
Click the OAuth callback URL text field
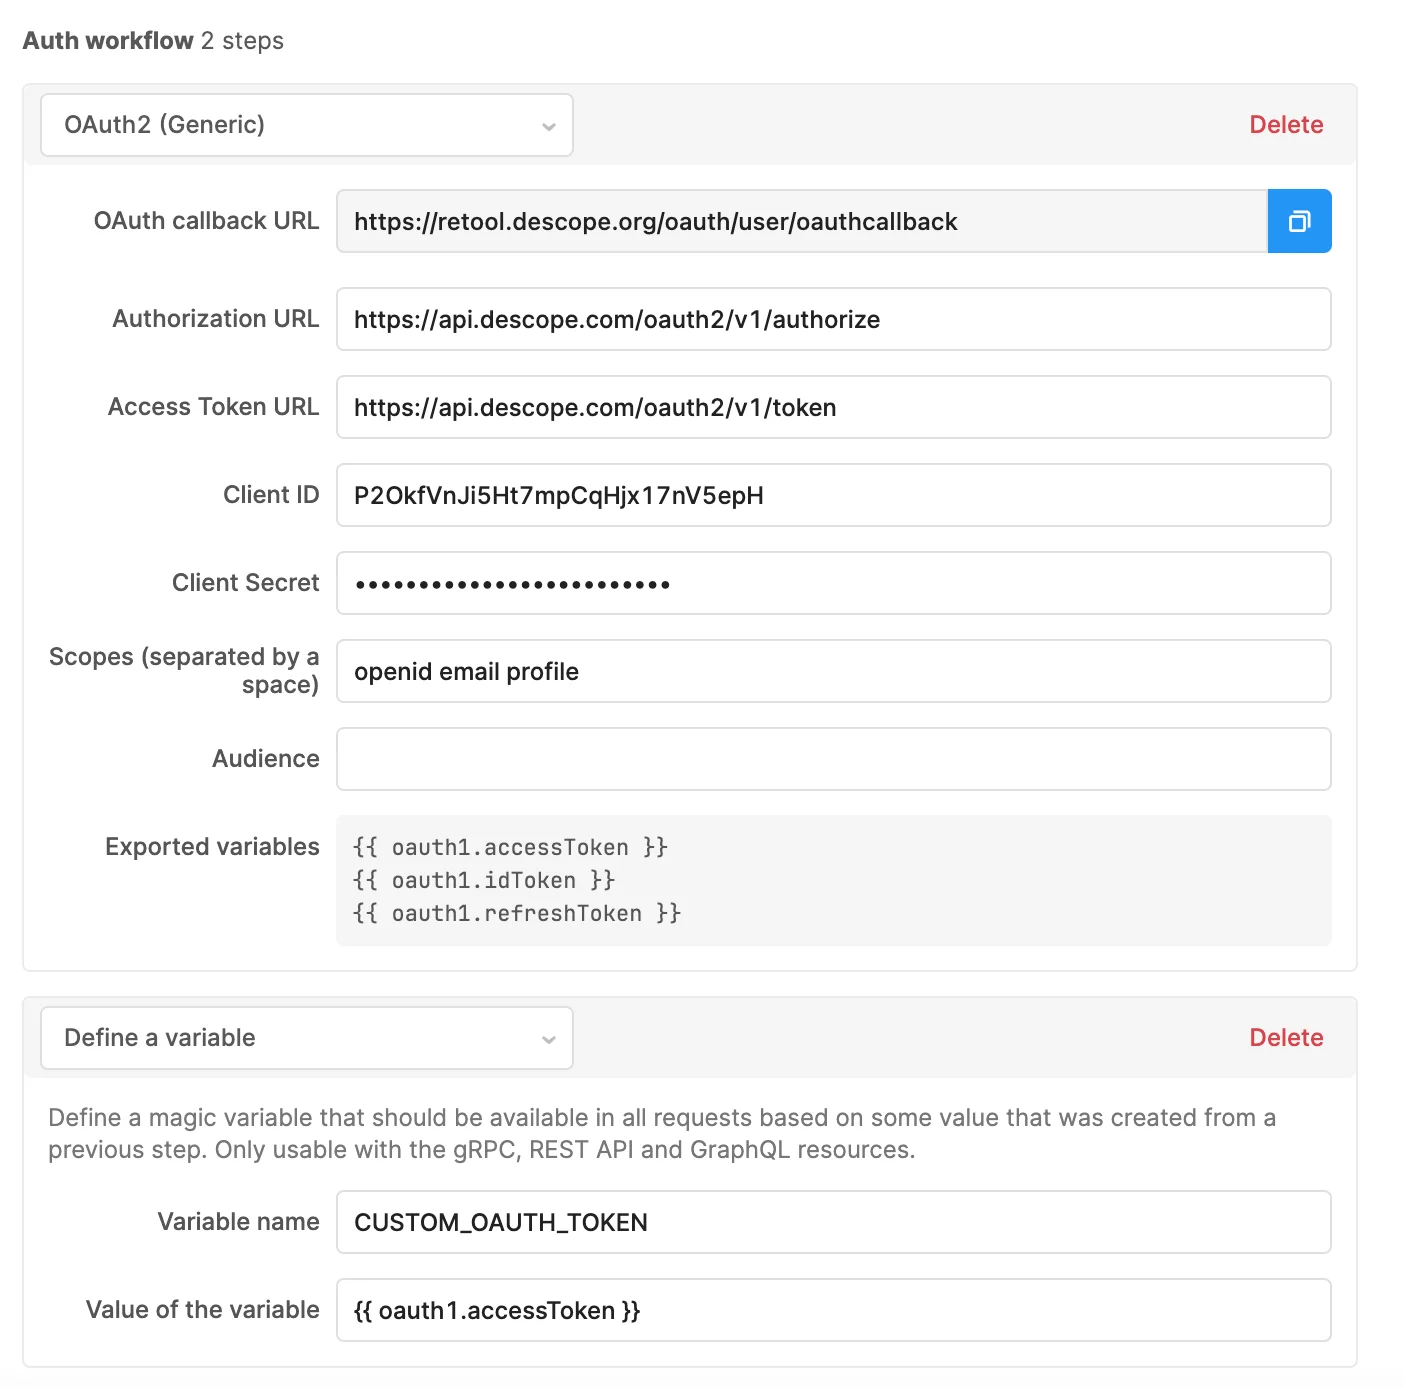coord(800,221)
